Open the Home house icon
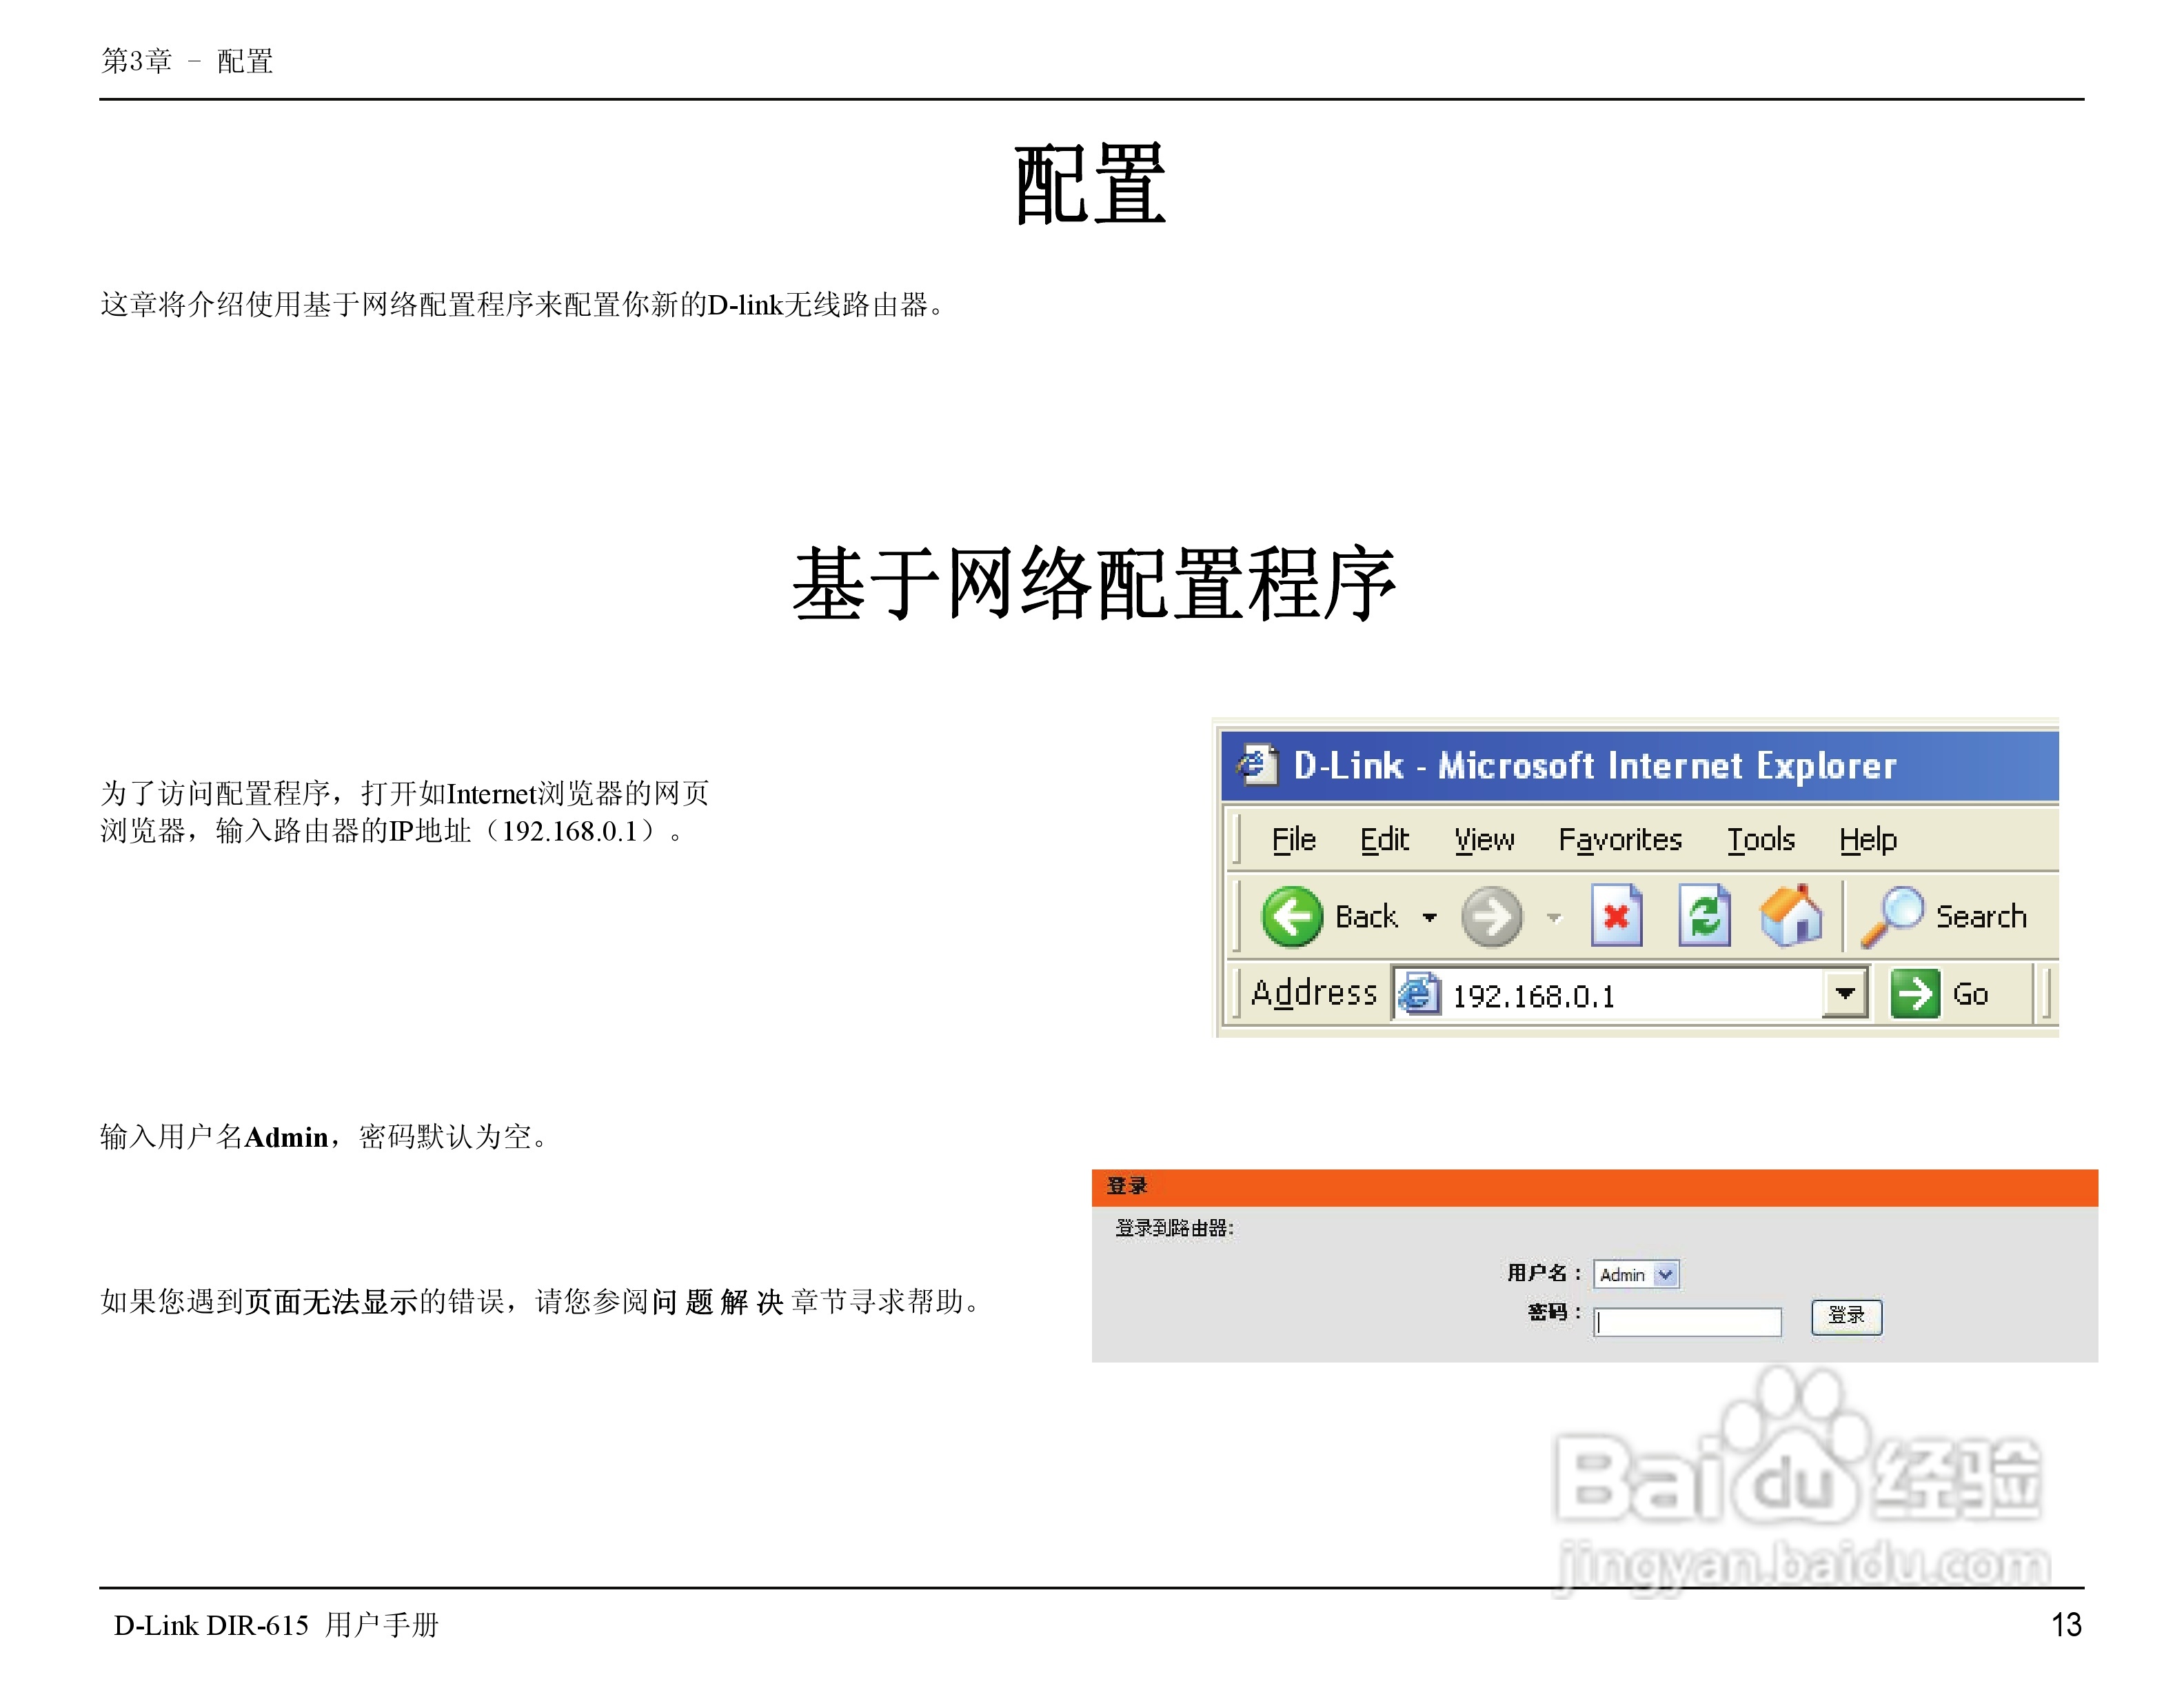Image resolution: width=2184 pixels, height=1688 pixels. (1791, 914)
